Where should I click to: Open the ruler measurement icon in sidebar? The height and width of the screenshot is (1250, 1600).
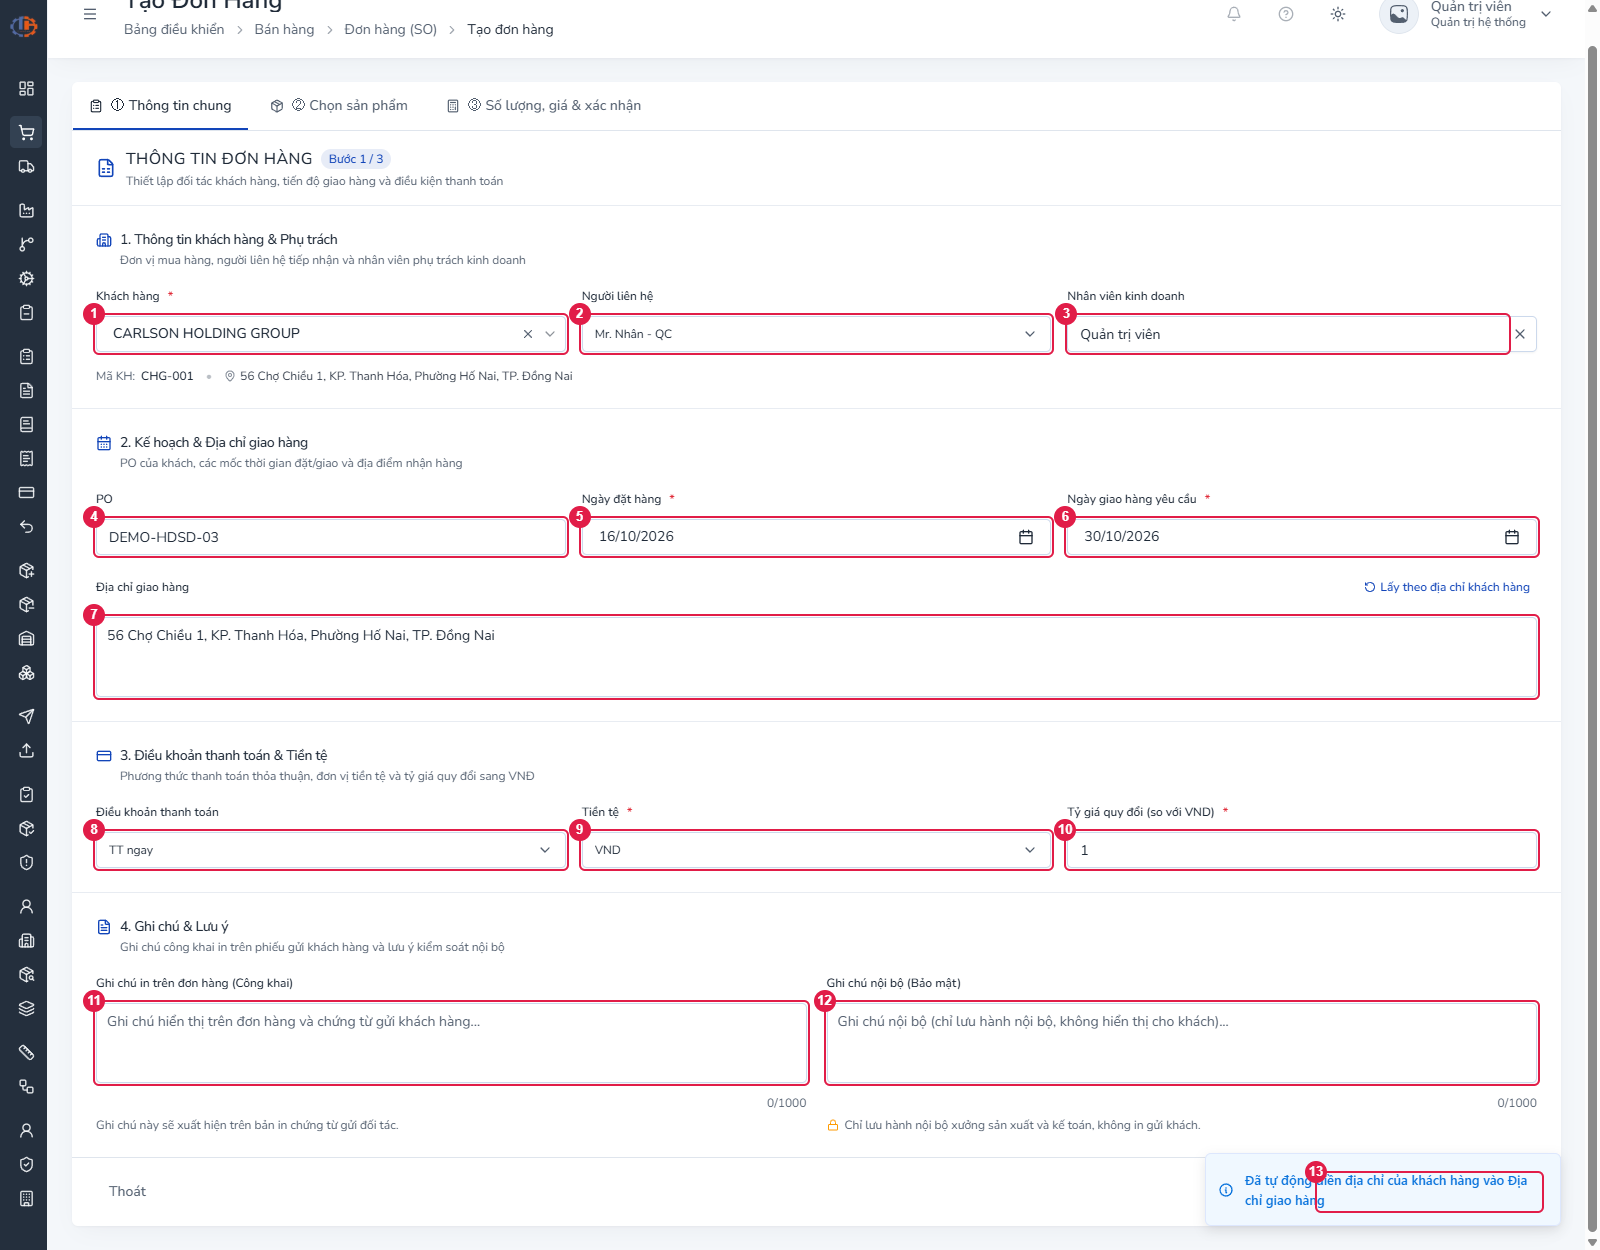pos(27,1052)
